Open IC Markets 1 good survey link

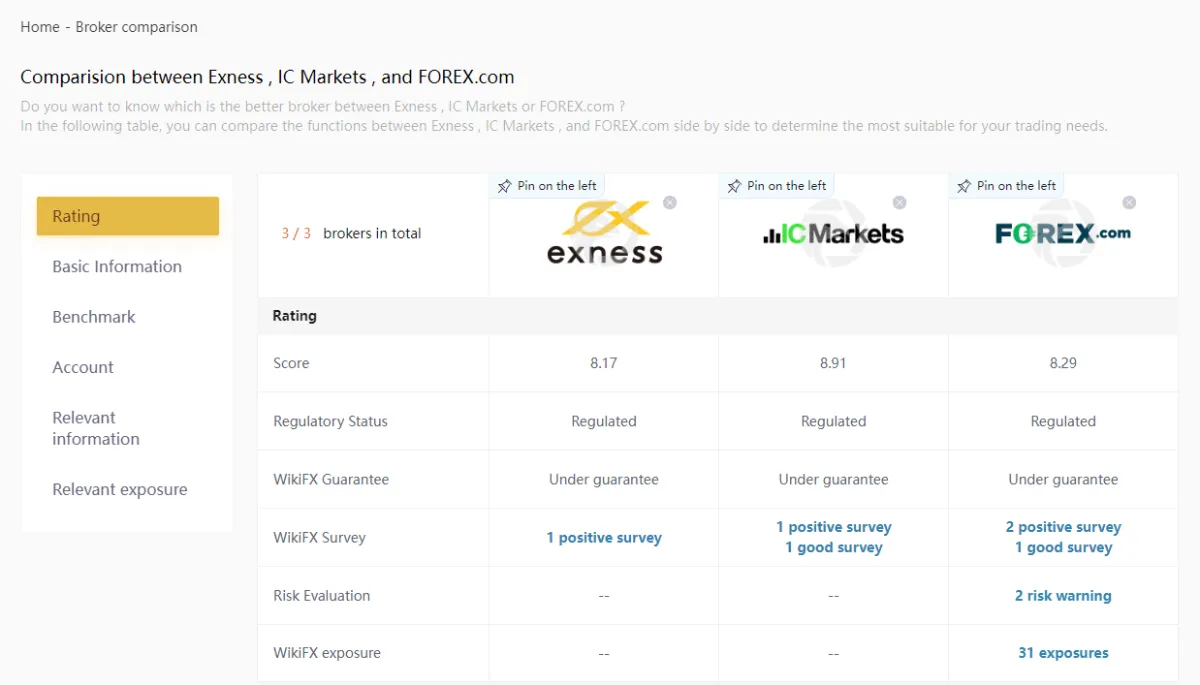pos(834,547)
